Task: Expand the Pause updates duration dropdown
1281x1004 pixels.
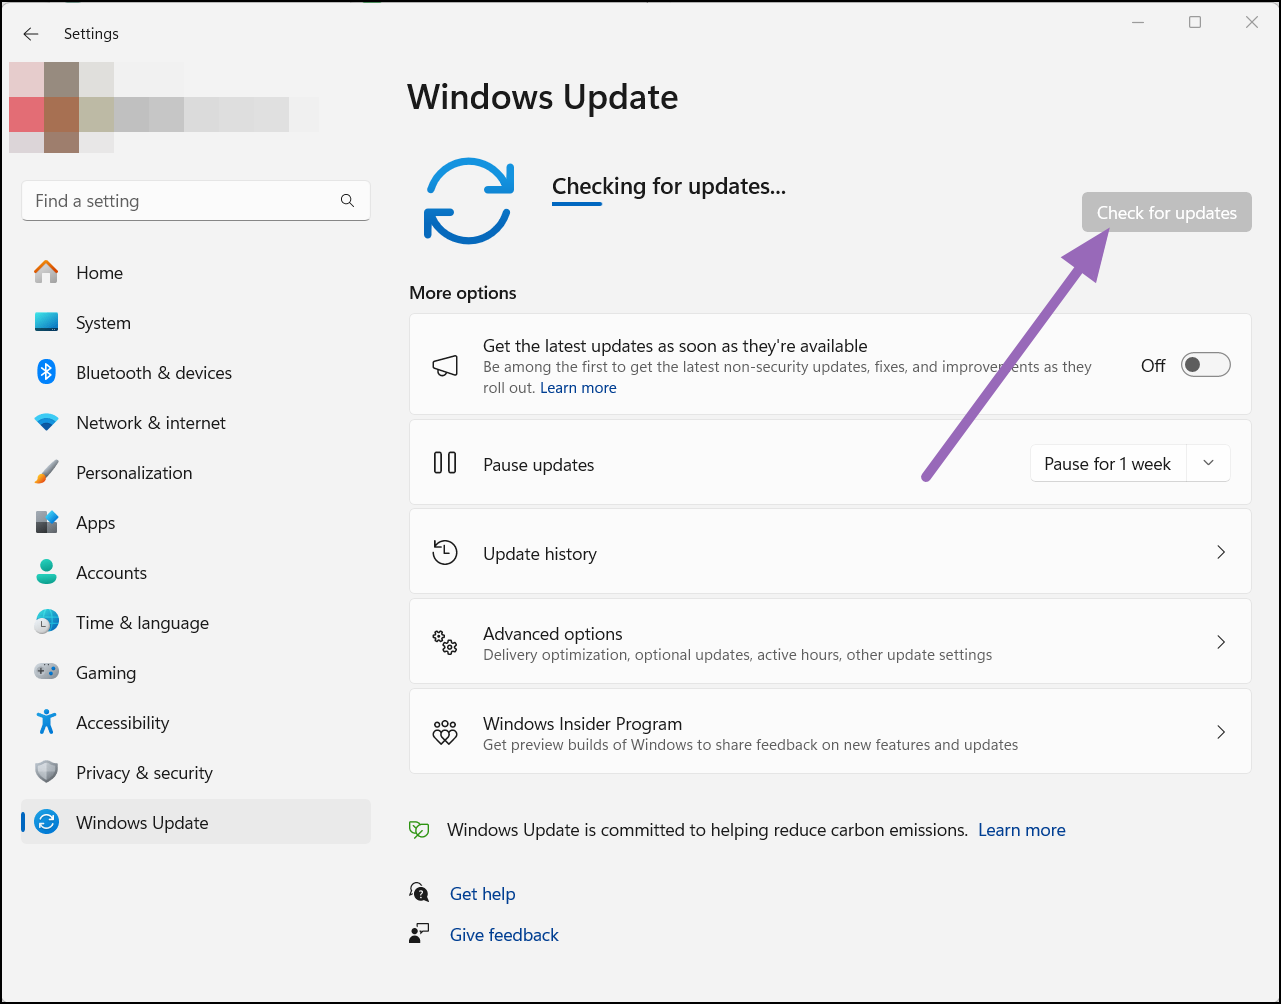Action: [x=1208, y=463]
